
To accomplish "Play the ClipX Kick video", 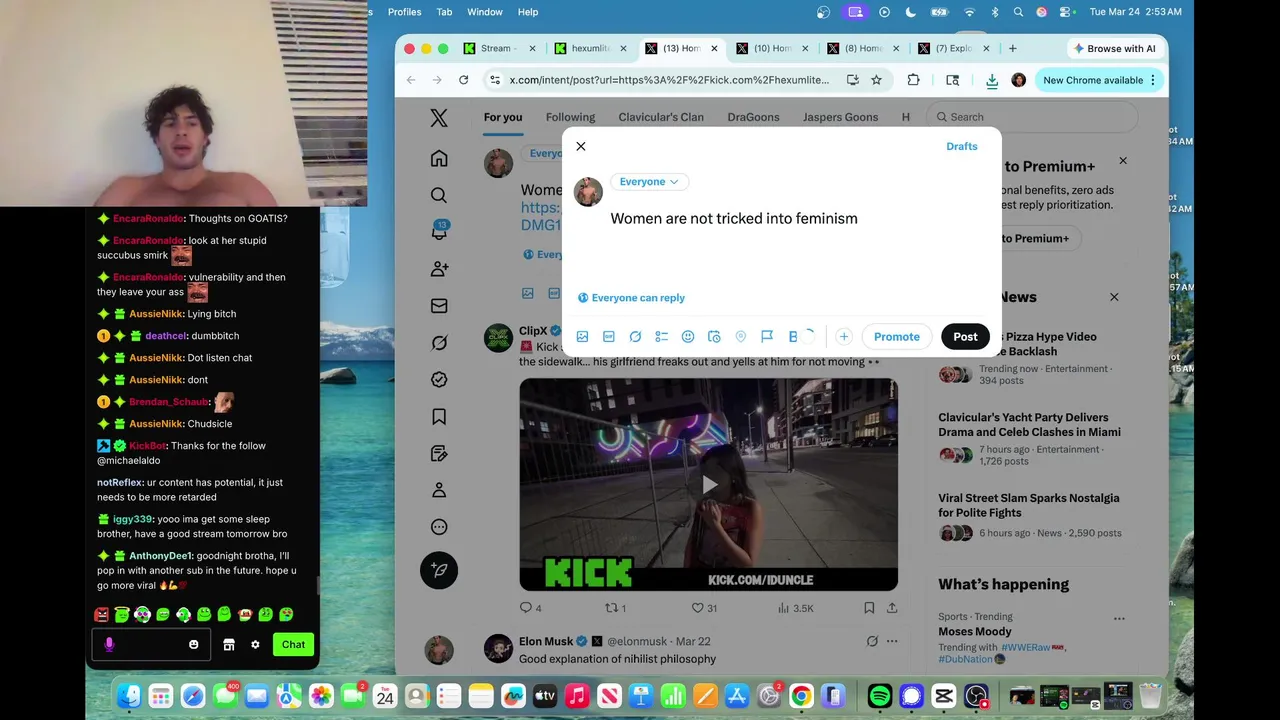I will tap(709, 485).
